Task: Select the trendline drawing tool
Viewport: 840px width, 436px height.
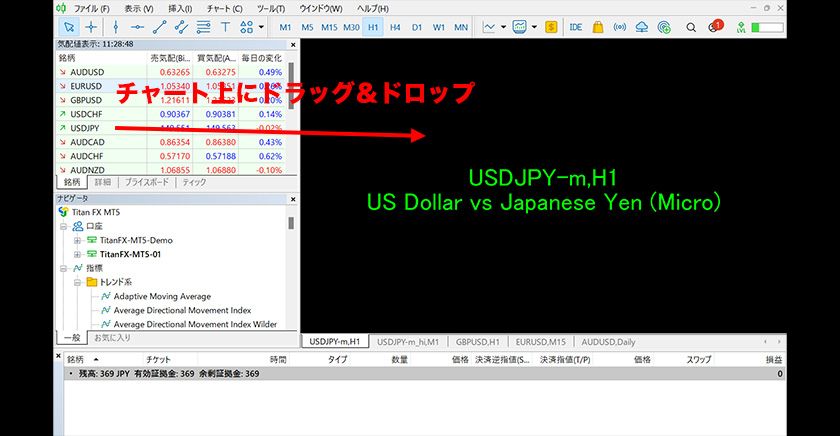Action: click(159, 27)
